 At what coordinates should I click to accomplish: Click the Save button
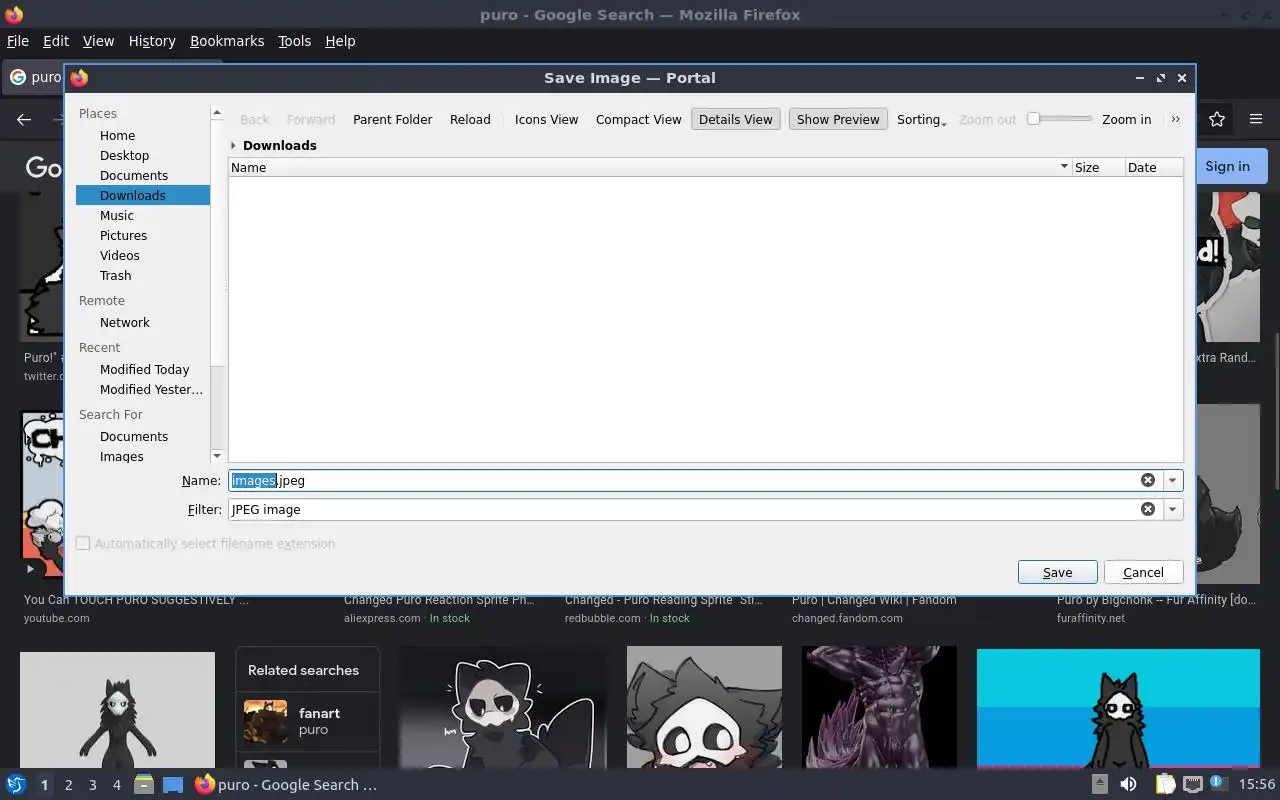(x=1057, y=572)
